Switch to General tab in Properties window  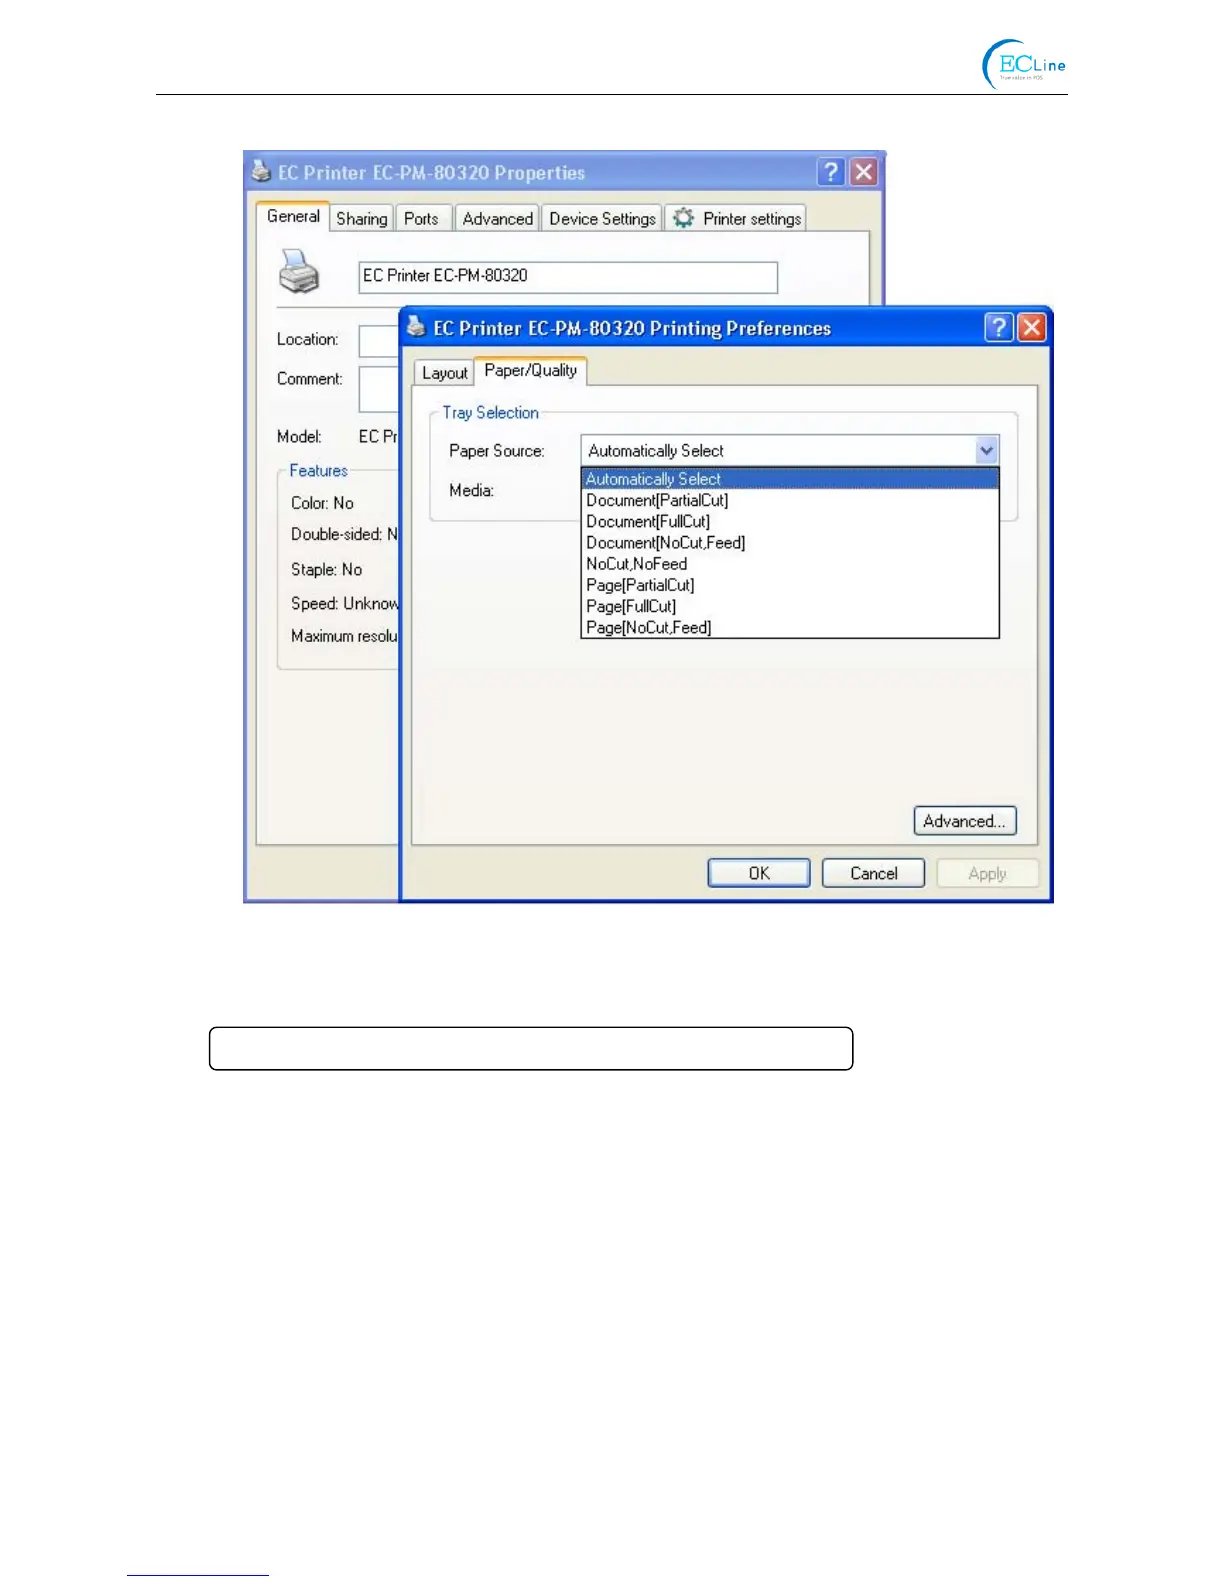pyautogui.click(x=293, y=216)
